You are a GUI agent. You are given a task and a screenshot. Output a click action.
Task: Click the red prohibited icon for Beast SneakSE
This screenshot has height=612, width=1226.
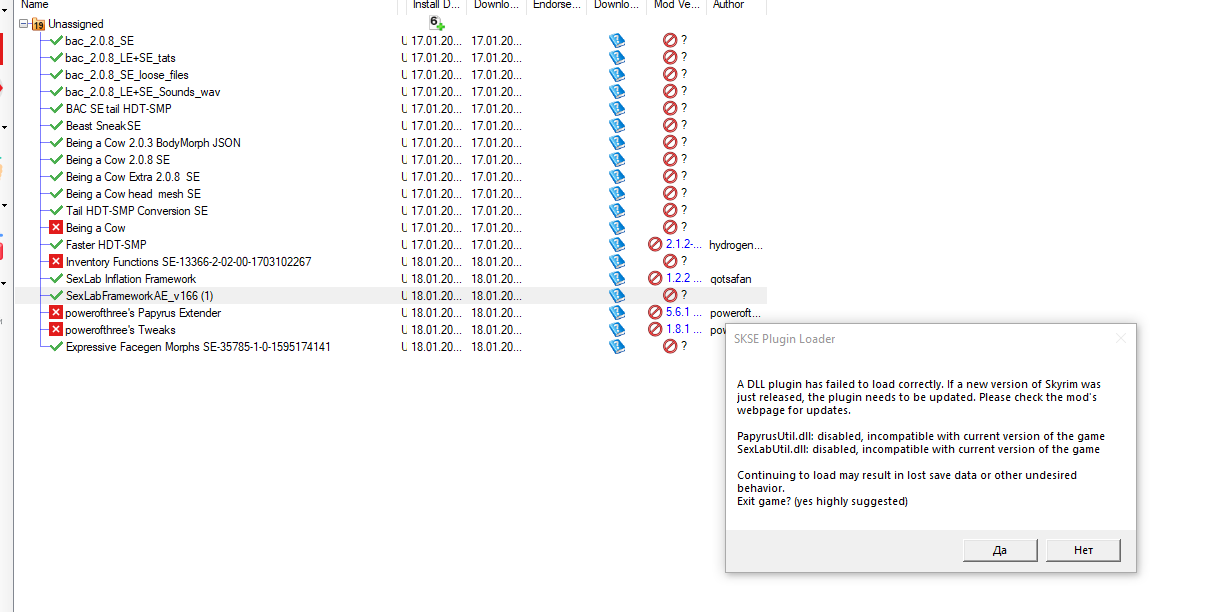pyautogui.click(x=670, y=126)
